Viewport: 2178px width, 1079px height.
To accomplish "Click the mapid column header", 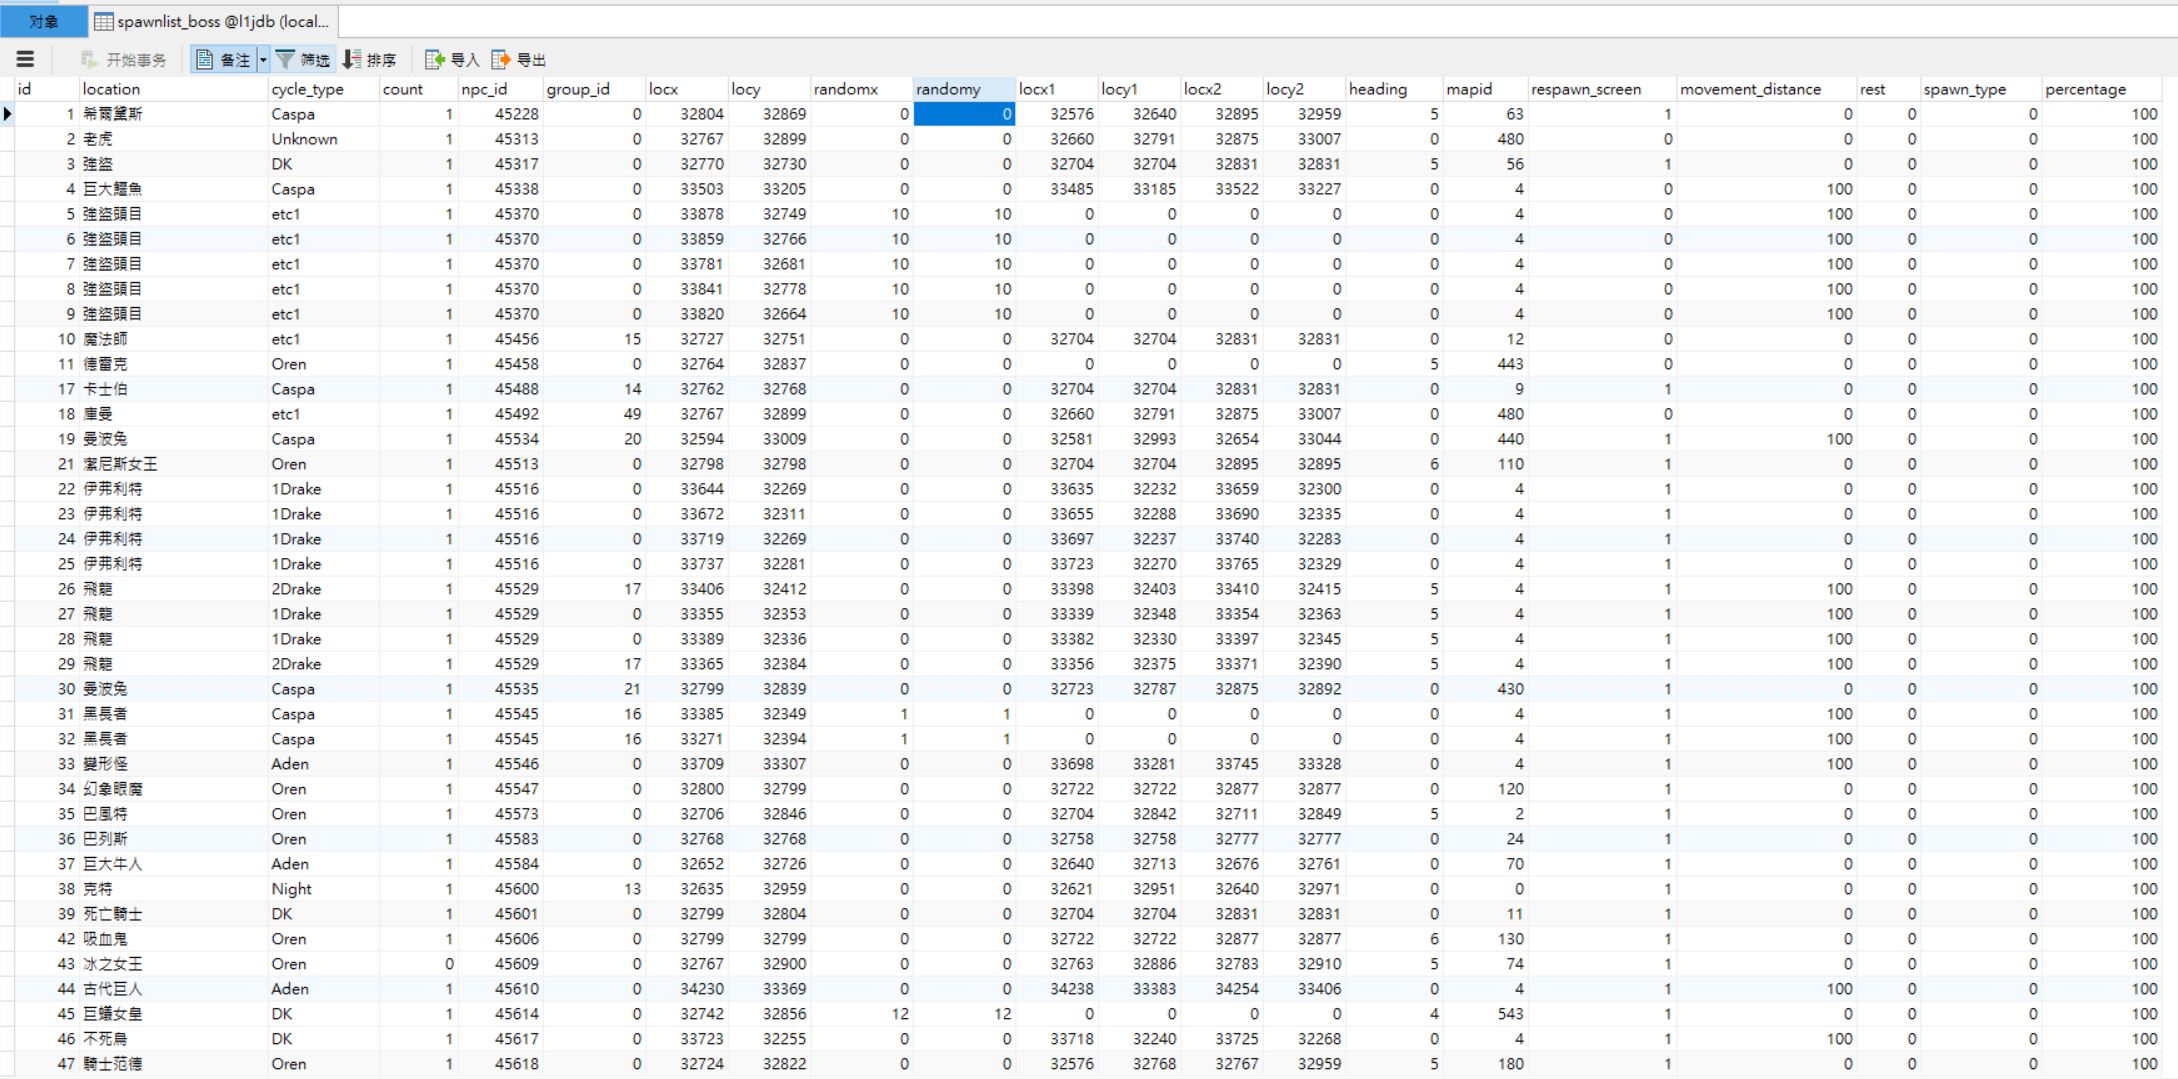I will click(x=1485, y=89).
